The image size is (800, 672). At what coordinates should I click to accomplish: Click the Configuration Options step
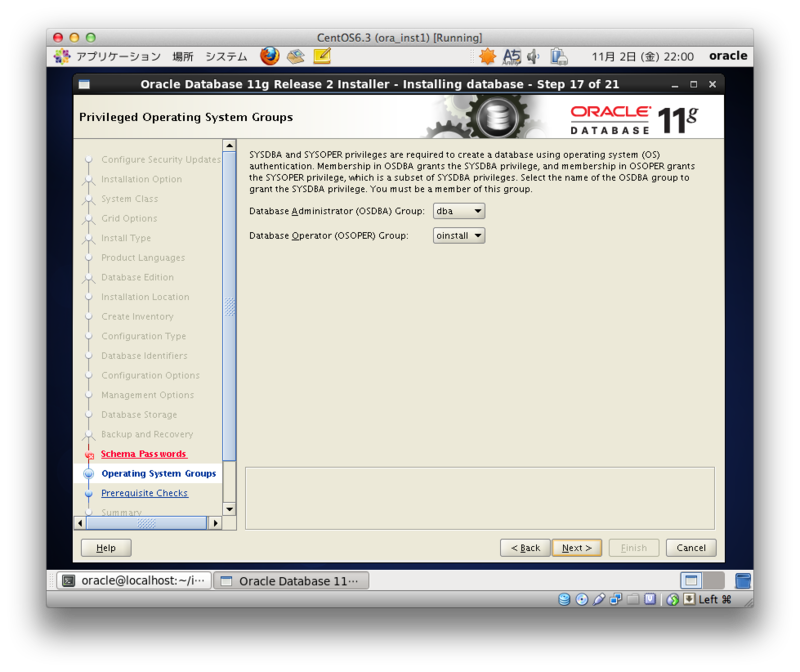click(x=150, y=376)
